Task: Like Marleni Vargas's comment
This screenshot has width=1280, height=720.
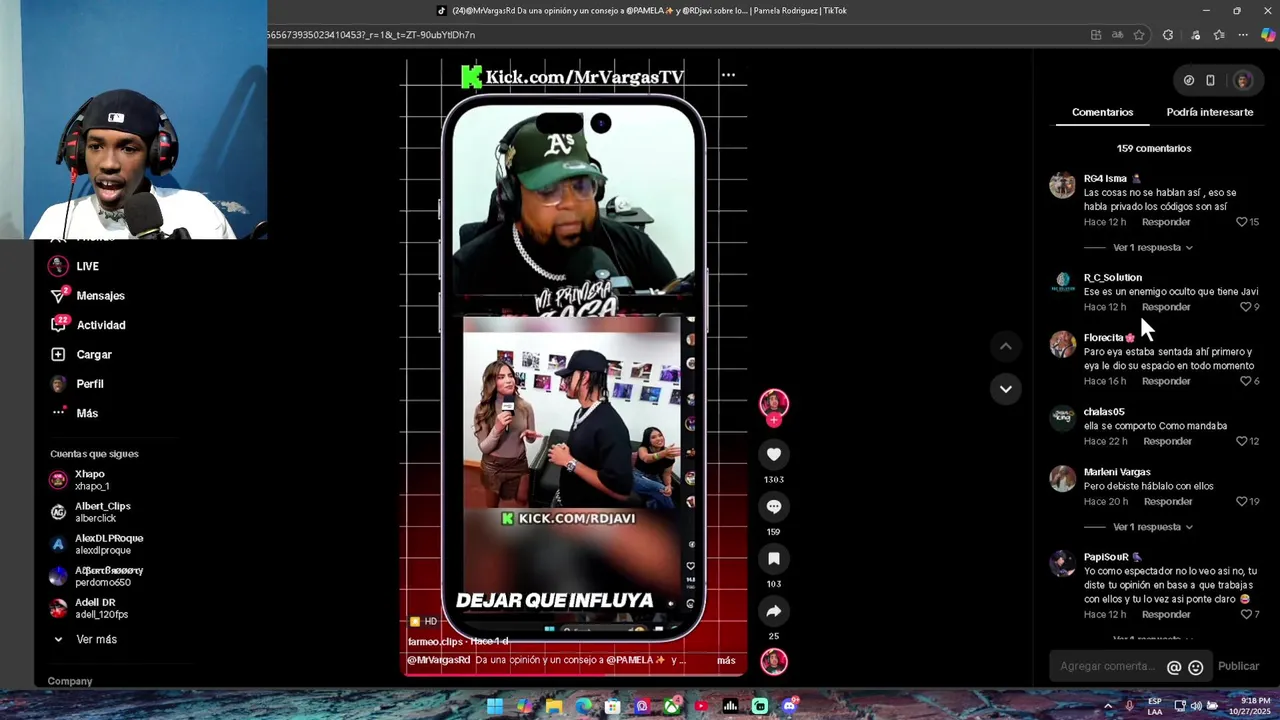Action: 1242,501
